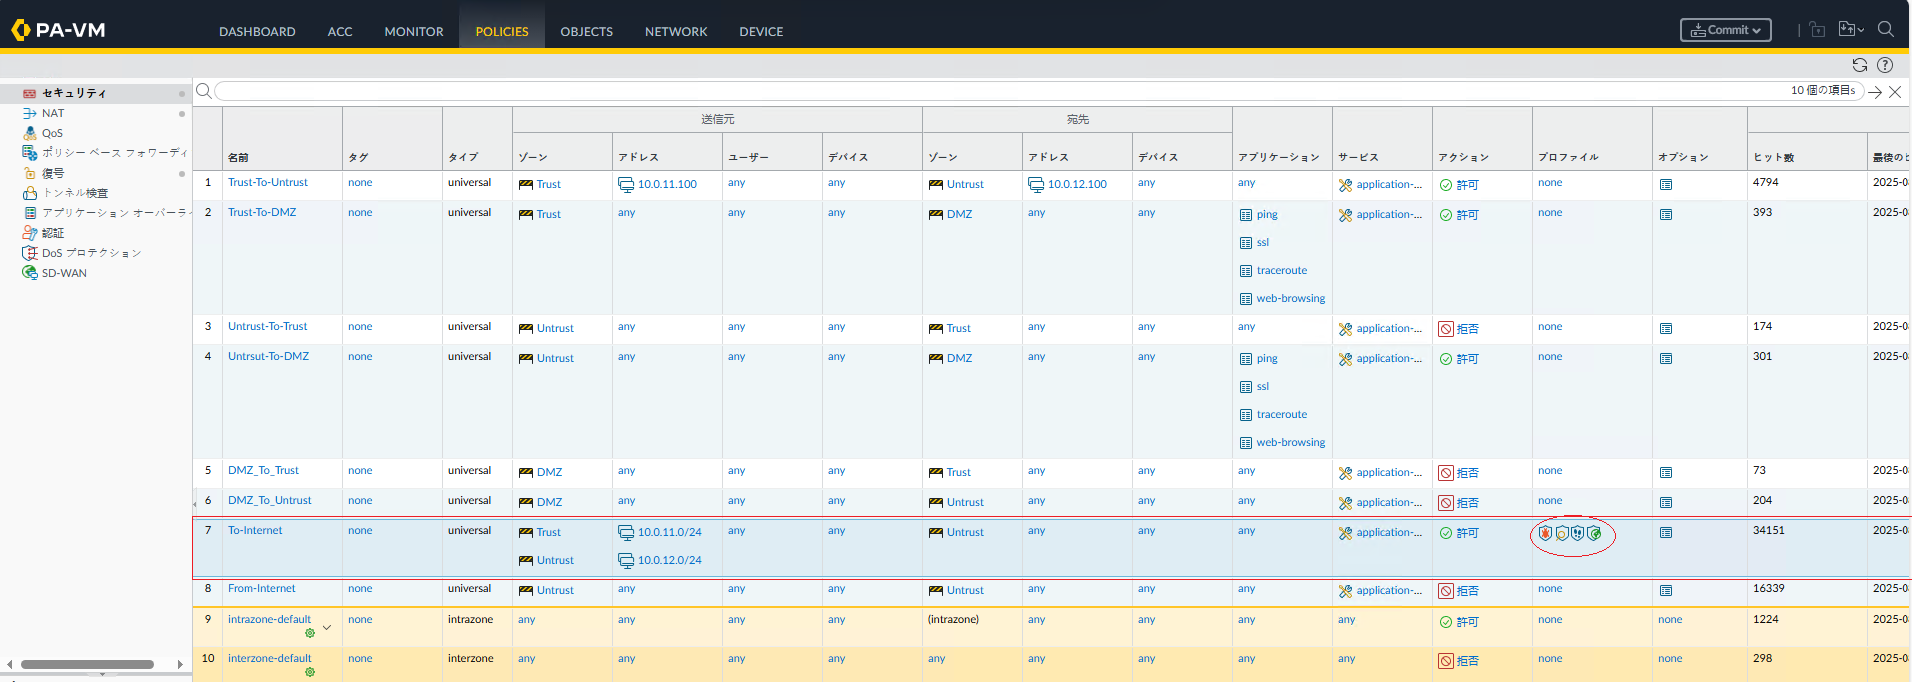The width and height of the screenshot is (1912, 682).
Task: Click the sidebar horizontal scrollbar
Action: 88,664
